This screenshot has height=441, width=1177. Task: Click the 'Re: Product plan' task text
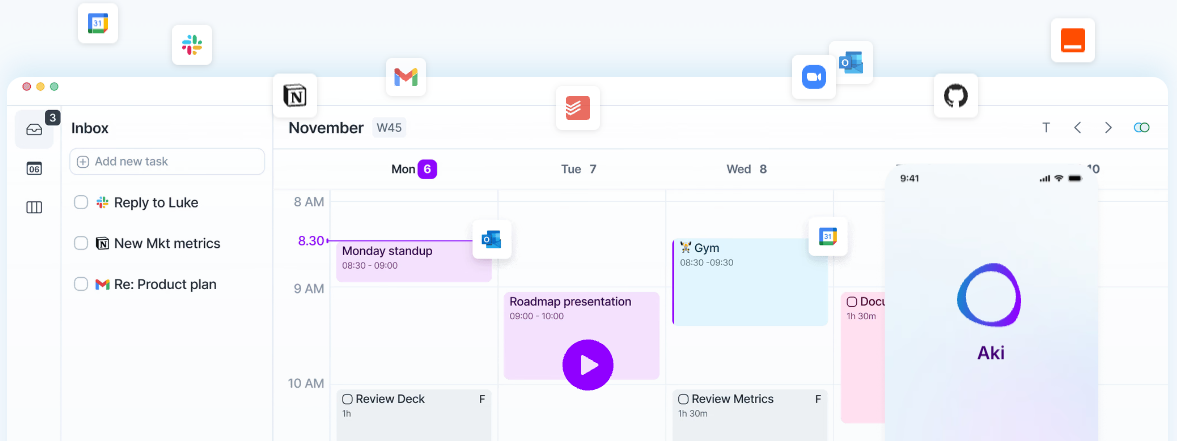click(165, 285)
